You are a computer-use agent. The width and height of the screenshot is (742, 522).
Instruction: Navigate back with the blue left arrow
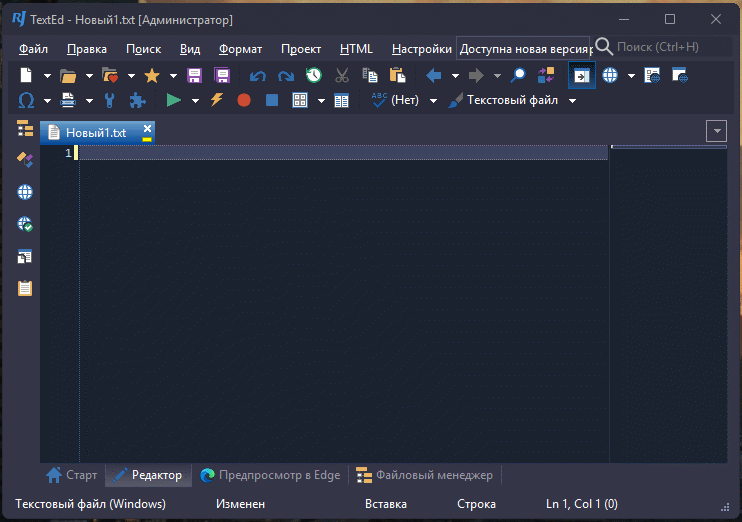click(x=433, y=75)
